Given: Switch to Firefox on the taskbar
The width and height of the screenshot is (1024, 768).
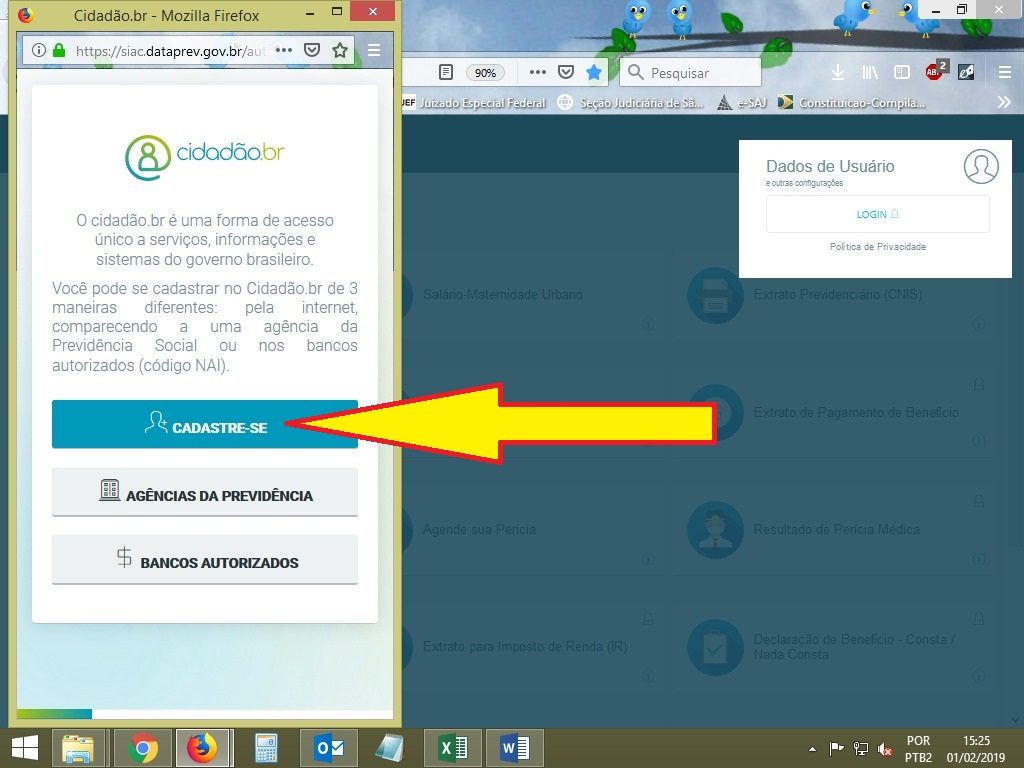Looking at the screenshot, I should tap(202, 748).
